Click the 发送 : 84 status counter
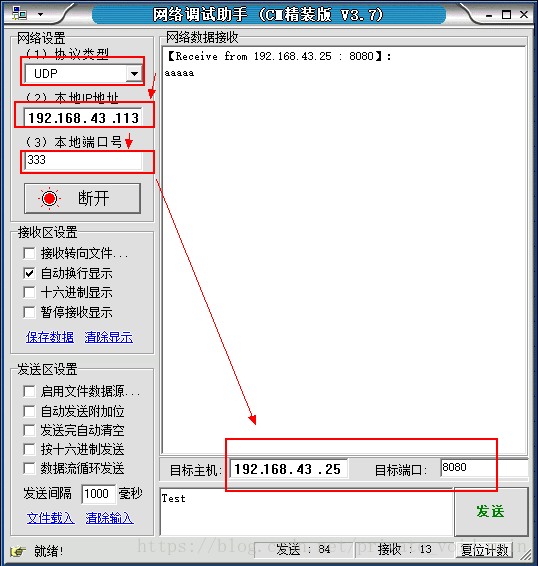The image size is (538, 566). (x=303, y=549)
